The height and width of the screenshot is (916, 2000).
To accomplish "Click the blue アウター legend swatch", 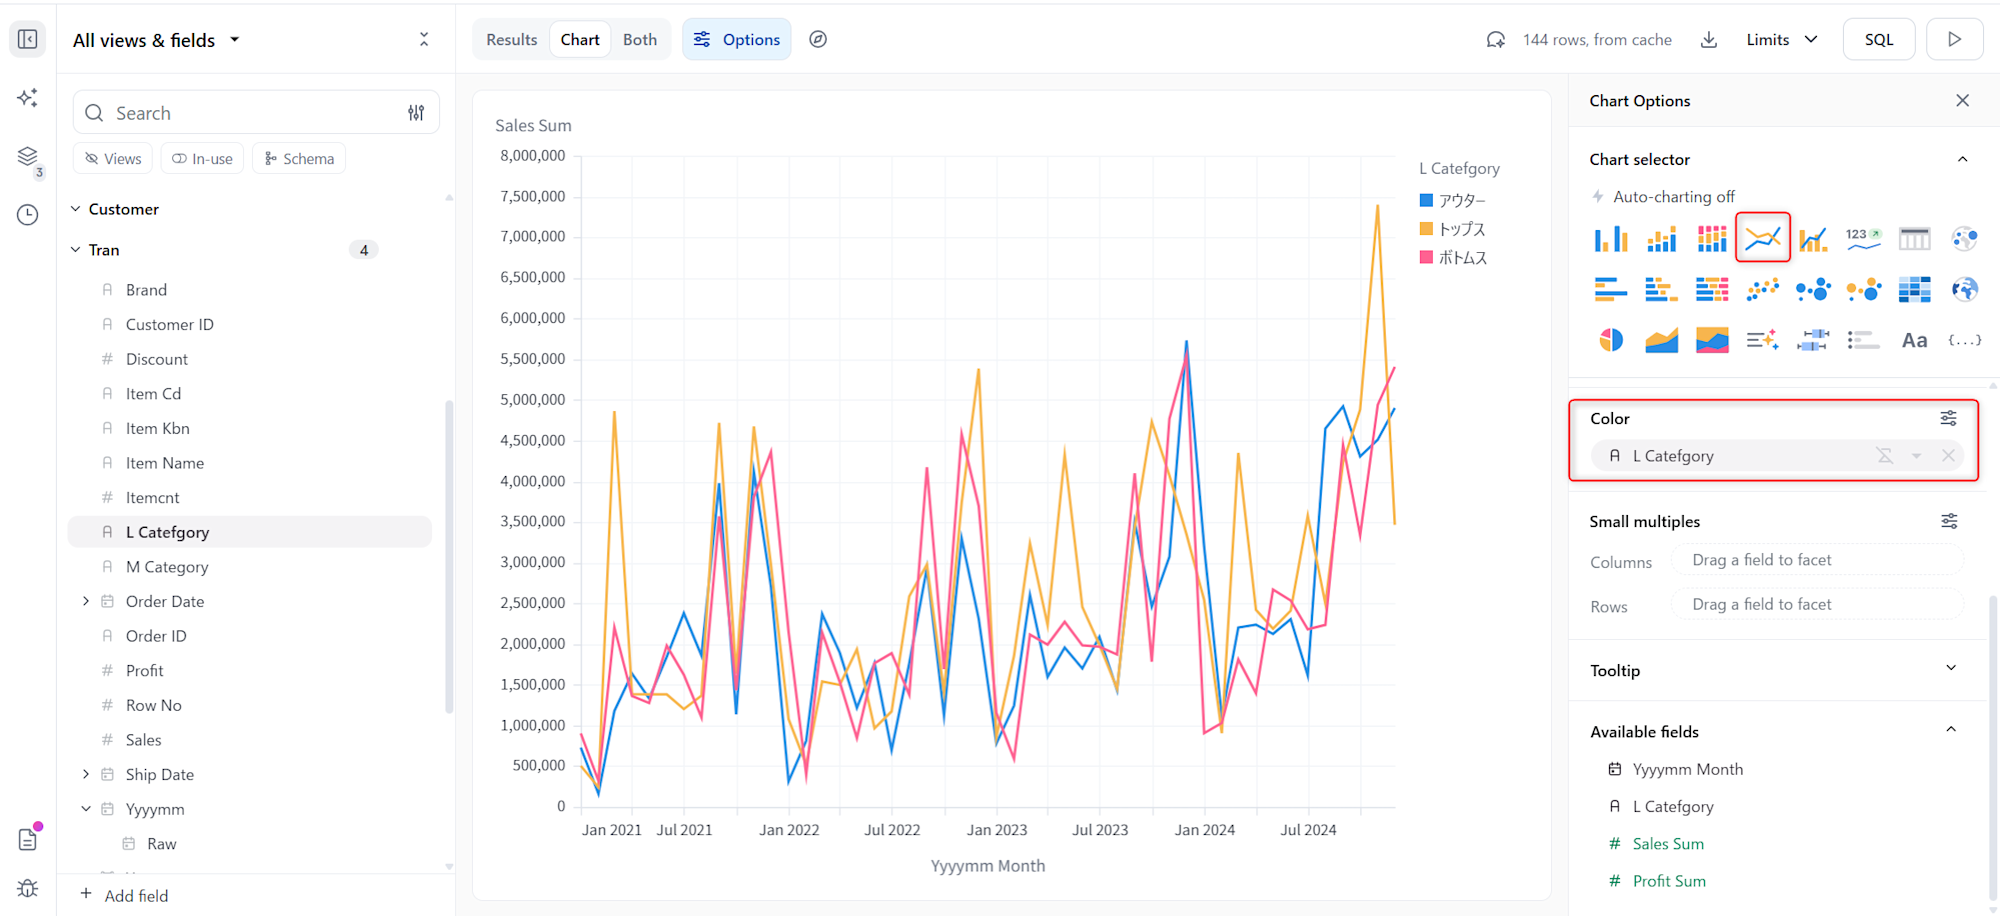I will click(x=1427, y=200).
